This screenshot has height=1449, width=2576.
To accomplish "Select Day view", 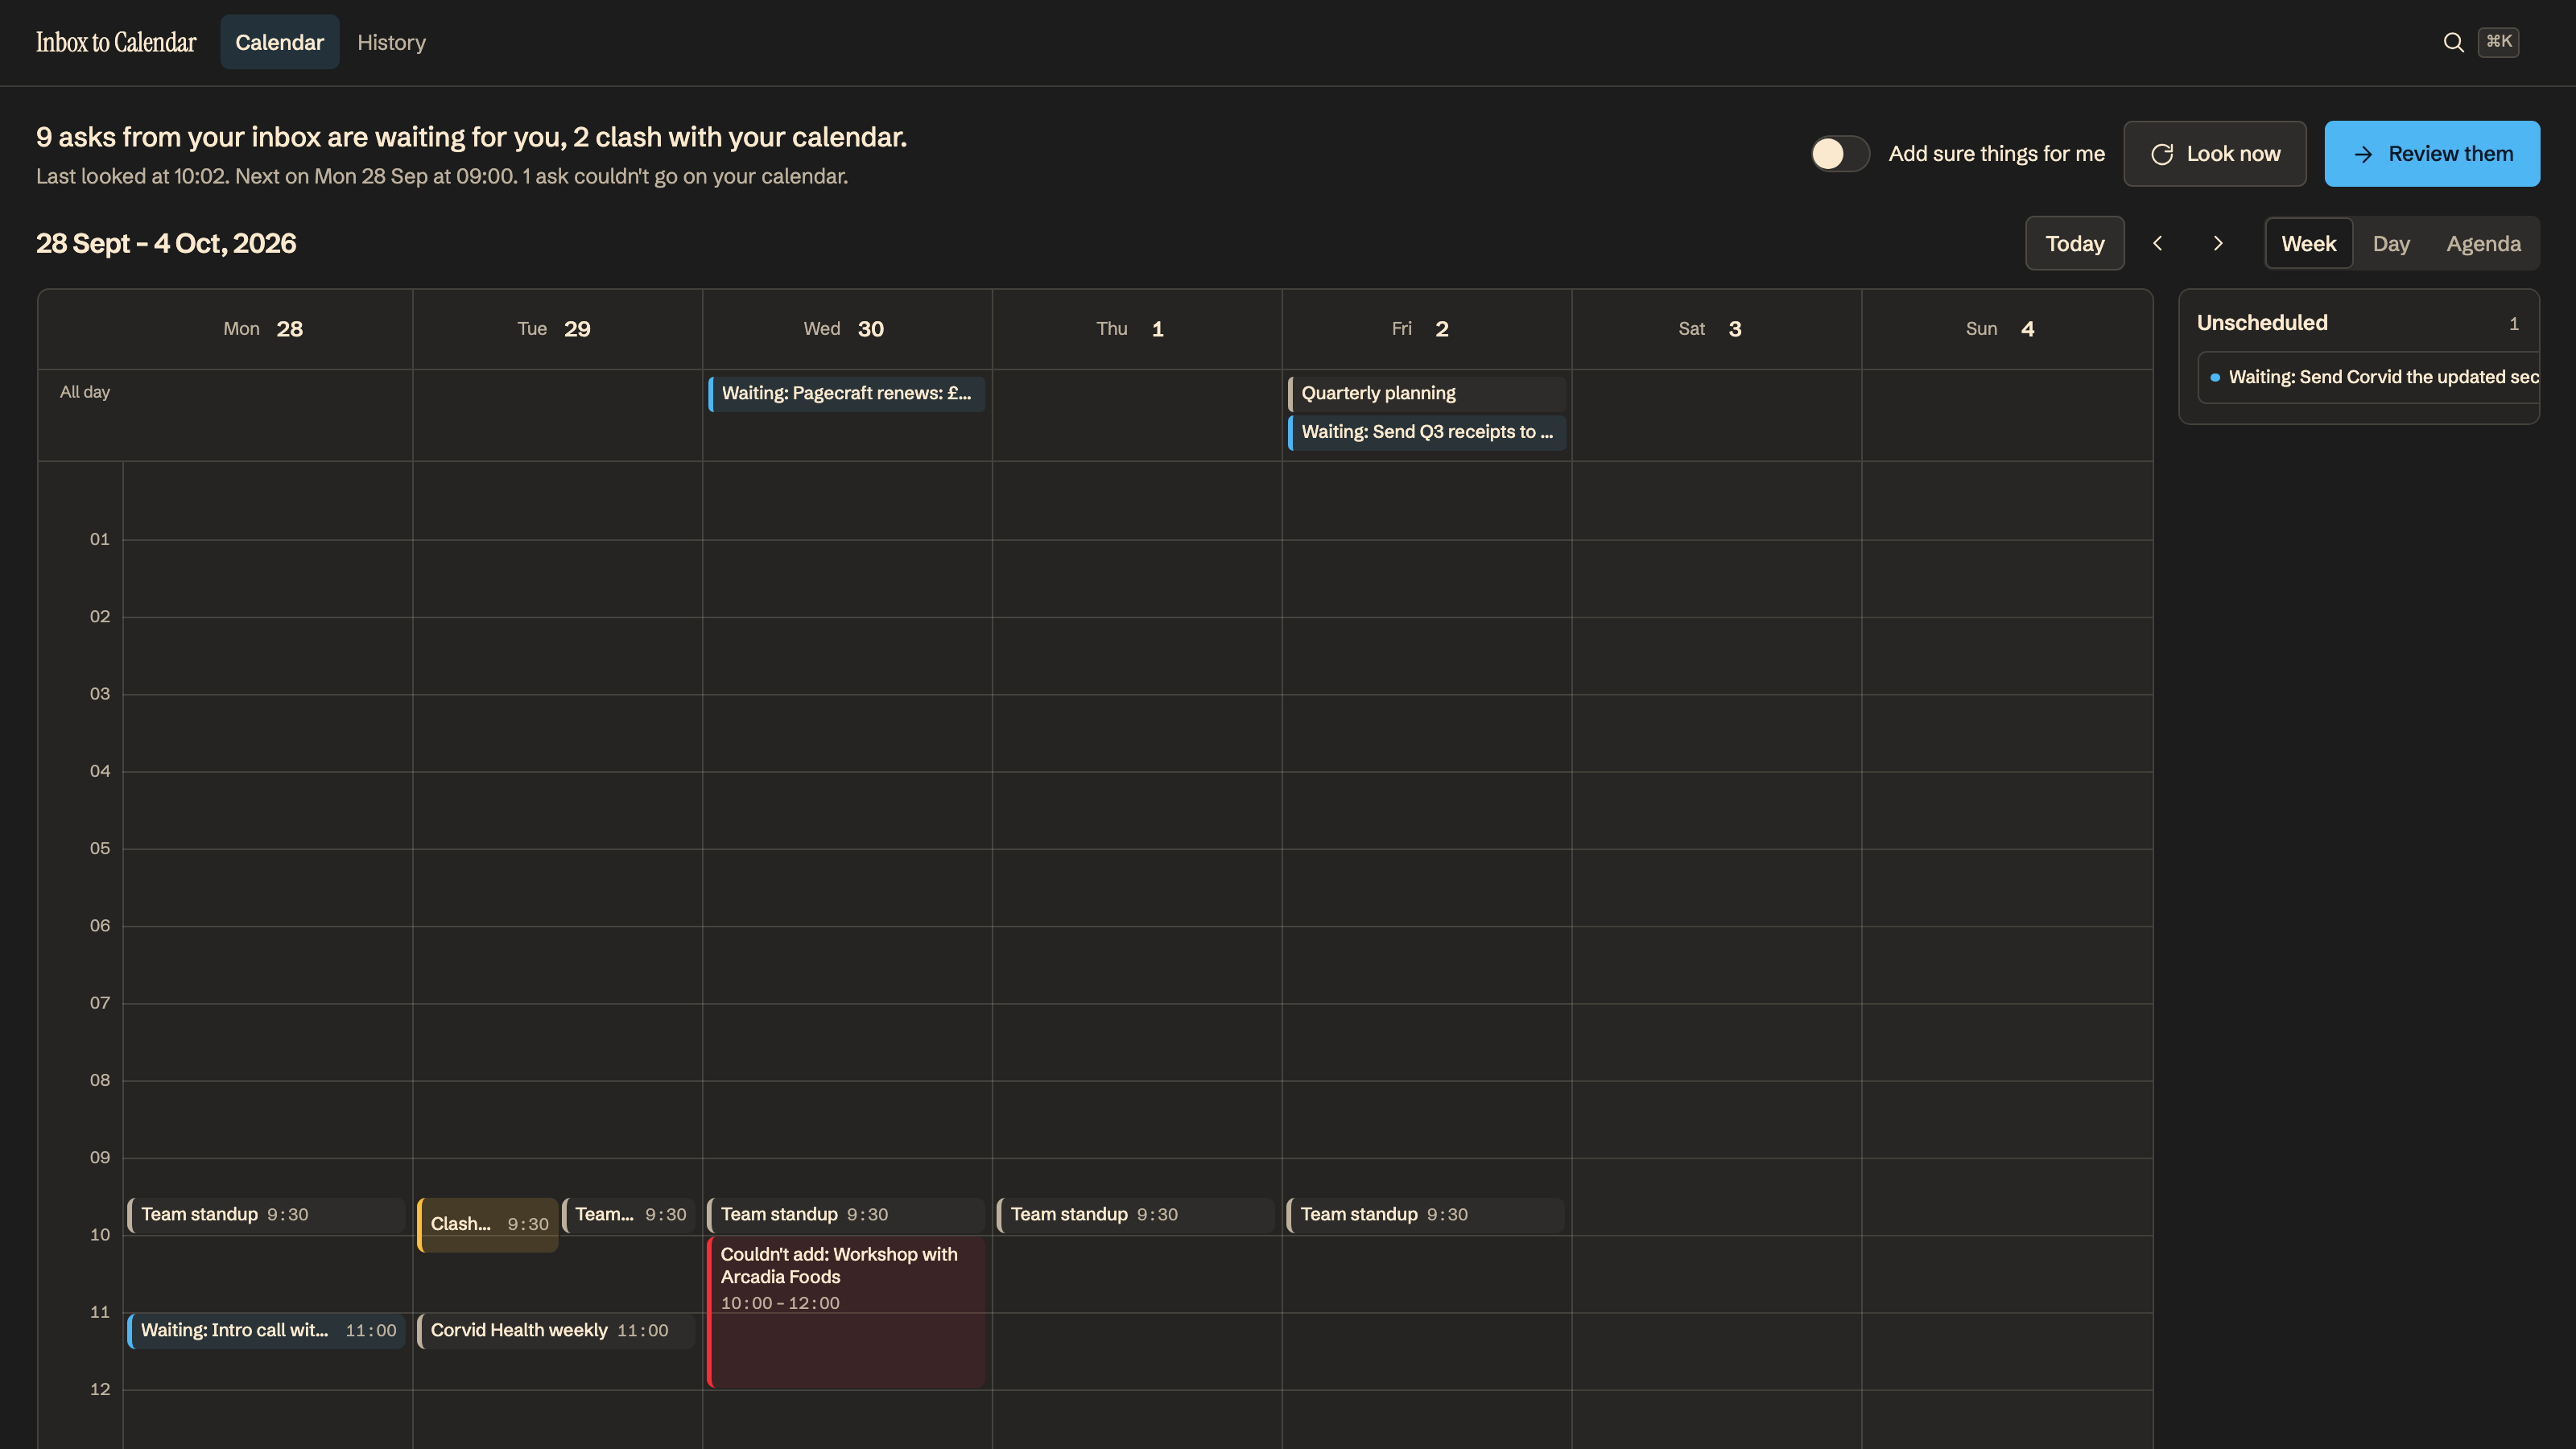I will pos(2391,243).
